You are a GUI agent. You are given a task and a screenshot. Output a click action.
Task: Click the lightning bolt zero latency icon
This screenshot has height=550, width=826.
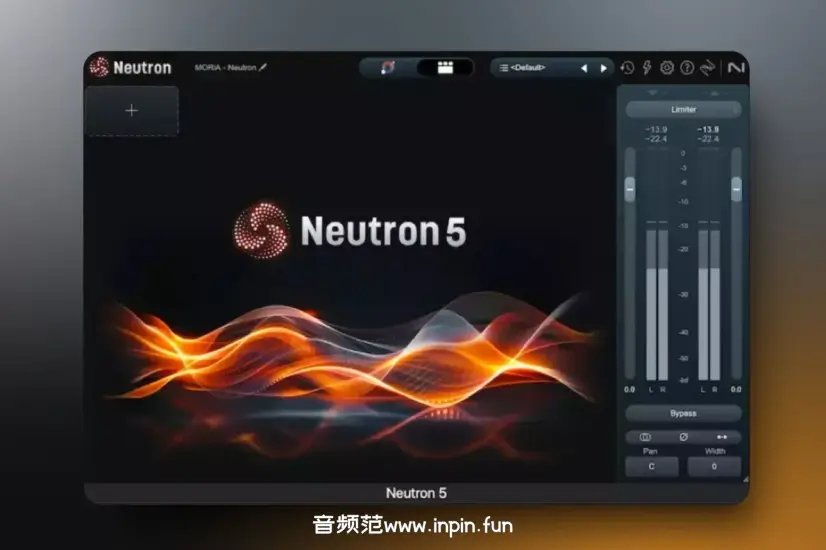(x=647, y=68)
